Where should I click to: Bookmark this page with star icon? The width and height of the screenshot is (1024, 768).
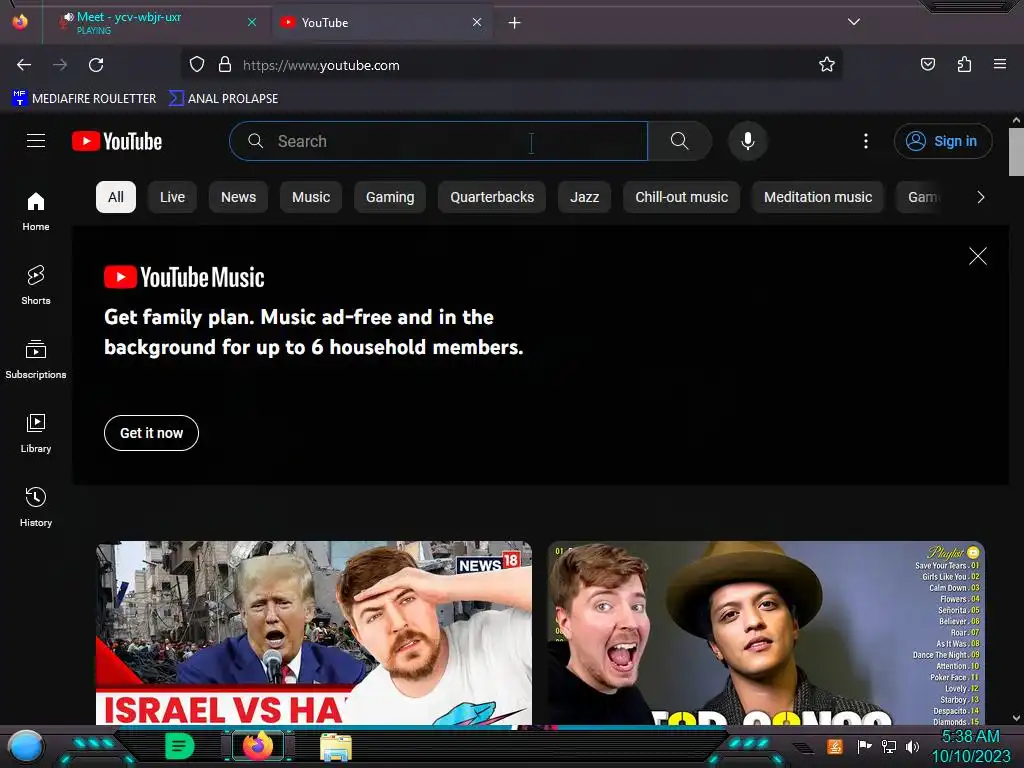point(827,65)
